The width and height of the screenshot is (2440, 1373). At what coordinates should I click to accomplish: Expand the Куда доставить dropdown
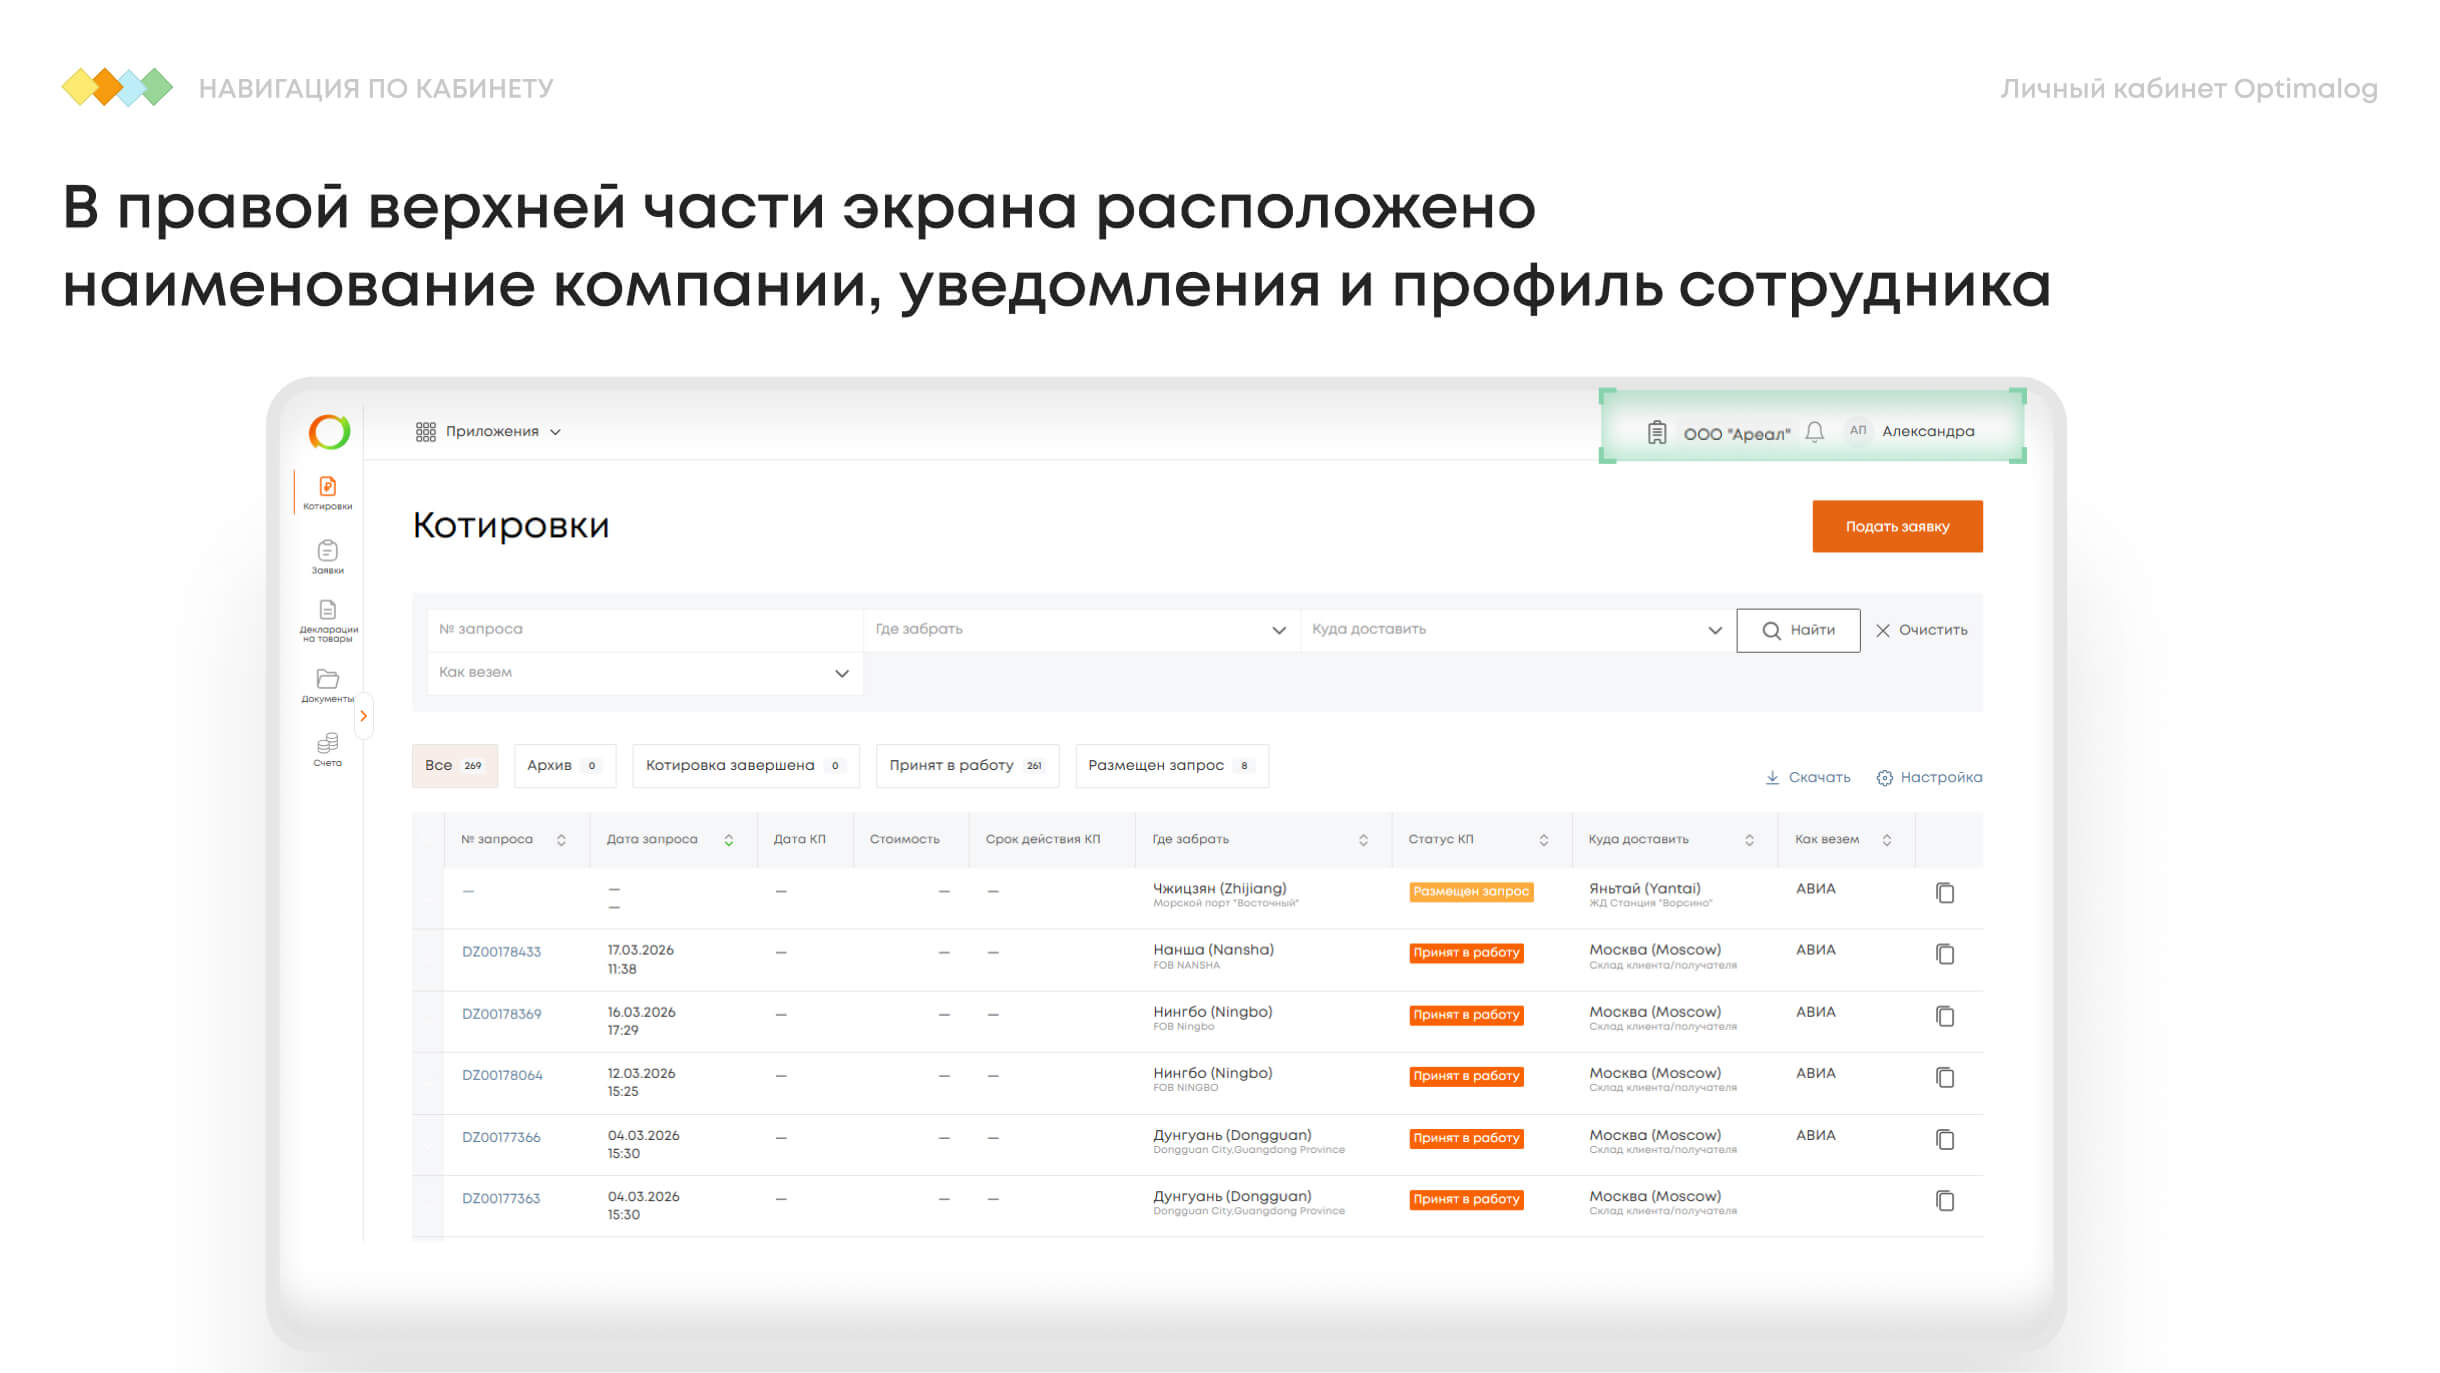(1714, 630)
